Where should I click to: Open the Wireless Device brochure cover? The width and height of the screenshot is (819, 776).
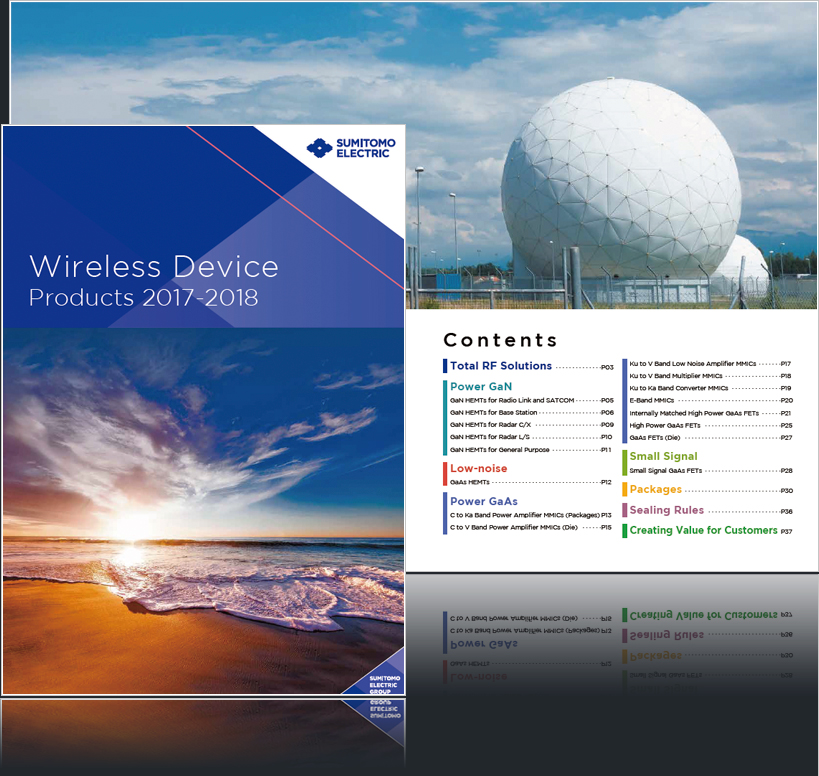click(203, 410)
